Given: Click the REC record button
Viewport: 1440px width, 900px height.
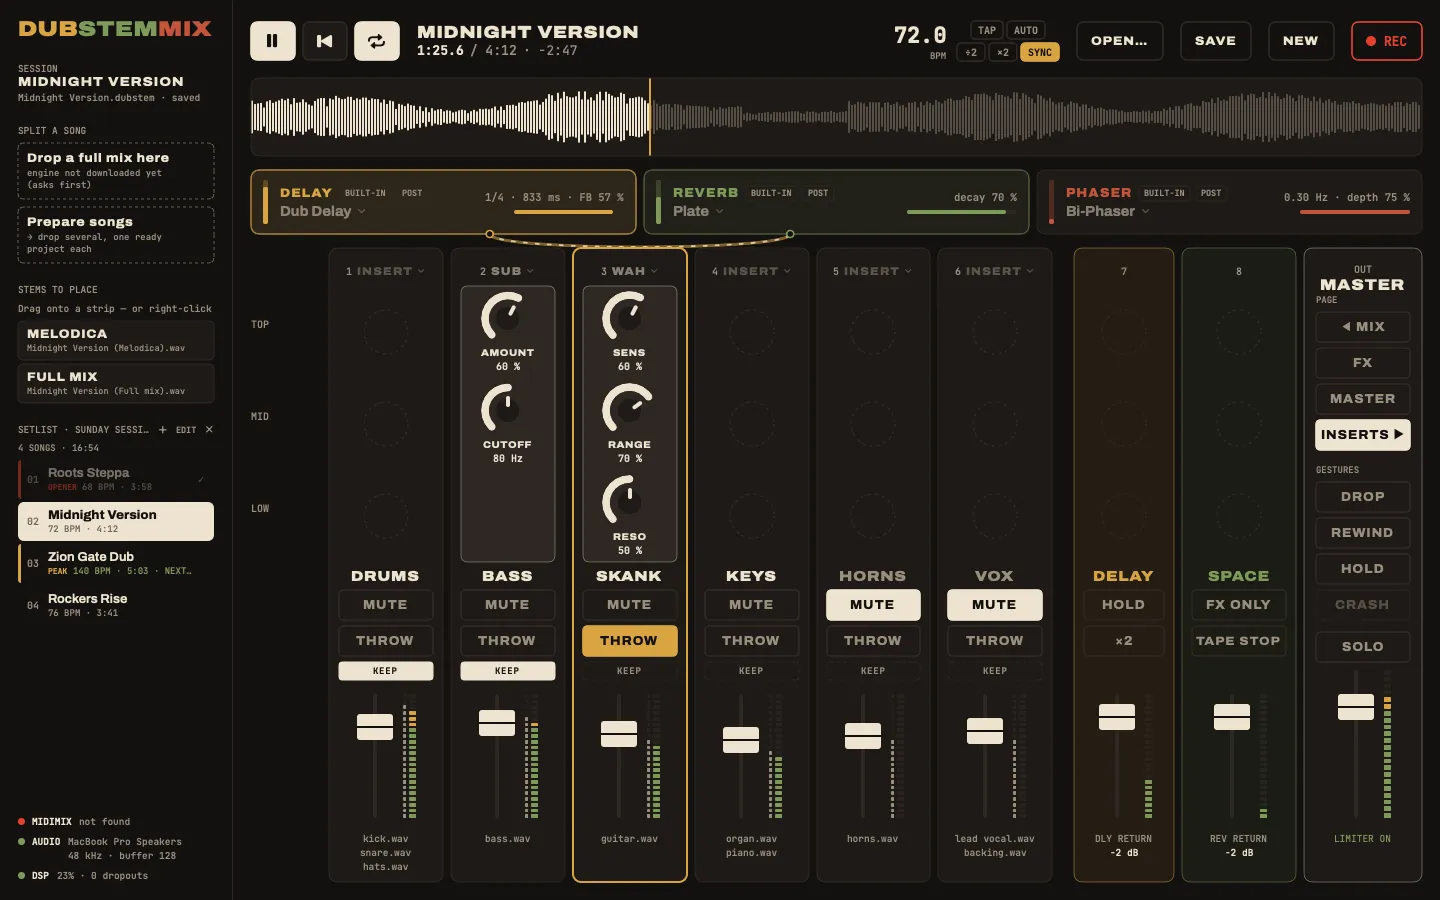Looking at the screenshot, I should (x=1386, y=41).
